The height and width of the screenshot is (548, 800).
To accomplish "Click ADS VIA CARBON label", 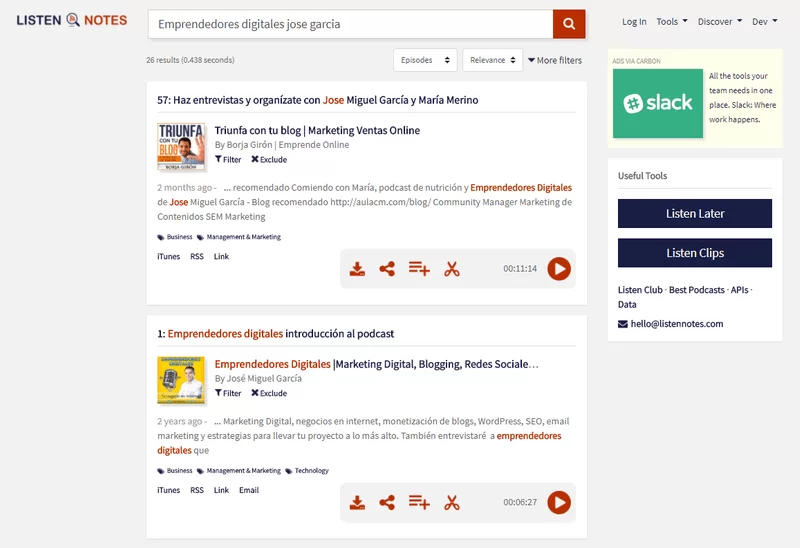I will click(x=636, y=61).
